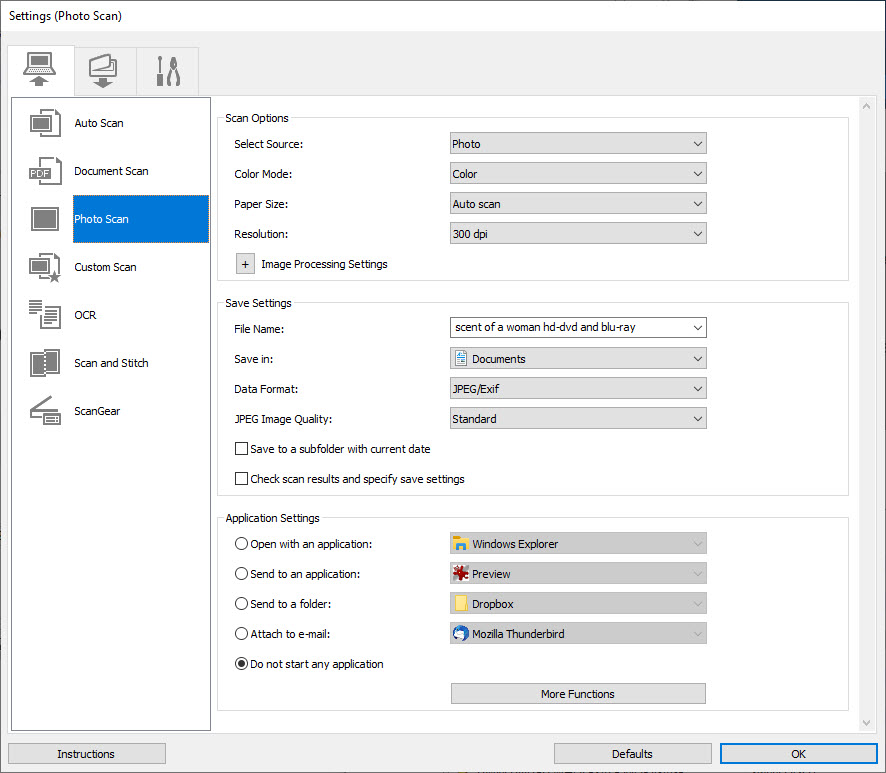Open Scan and Stitch settings
Viewport: 886px width, 773px height.
tap(111, 363)
